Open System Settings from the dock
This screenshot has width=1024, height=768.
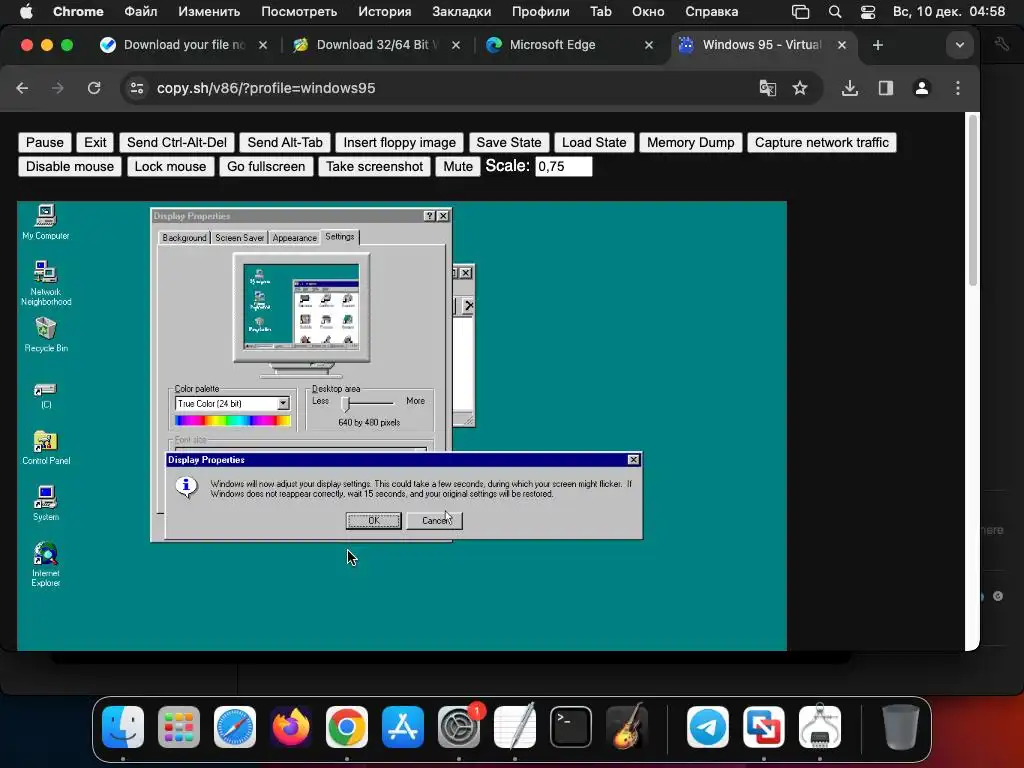tap(459, 726)
